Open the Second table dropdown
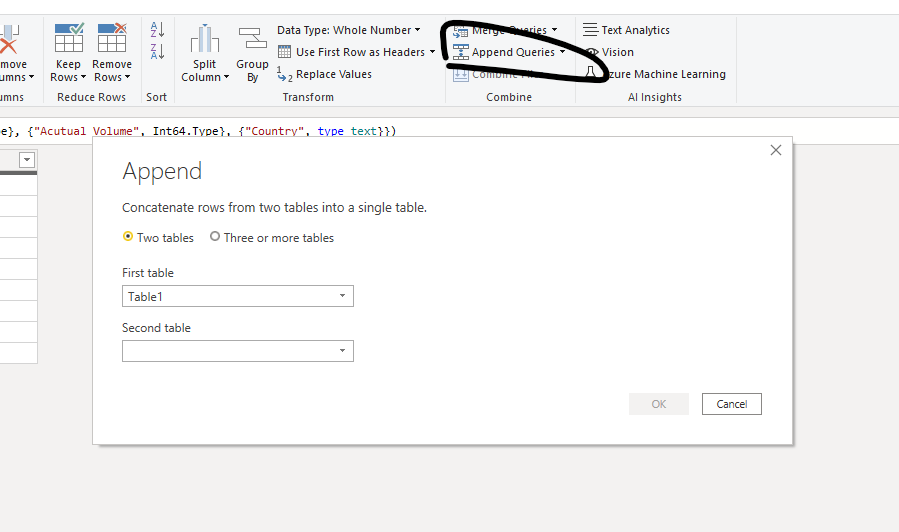Image resolution: width=899 pixels, height=532 pixels. (x=238, y=351)
